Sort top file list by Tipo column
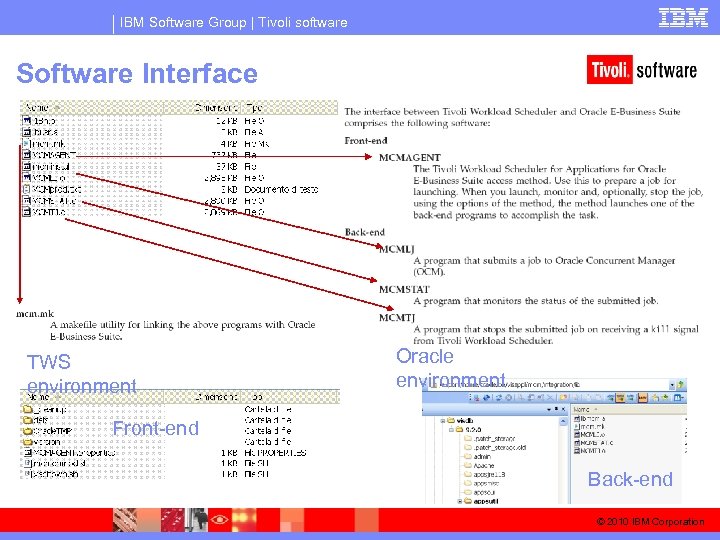The width and height of the screenshot is (720, 540). point(289,107)
